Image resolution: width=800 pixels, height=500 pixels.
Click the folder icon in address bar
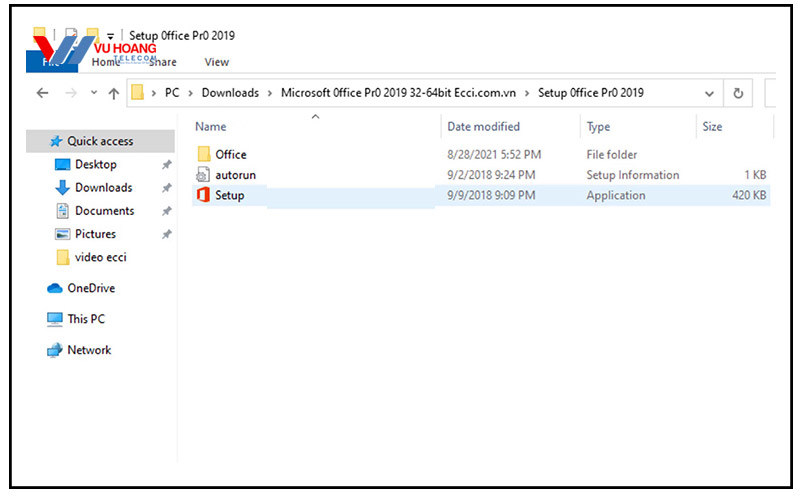(x=137, y=92)
